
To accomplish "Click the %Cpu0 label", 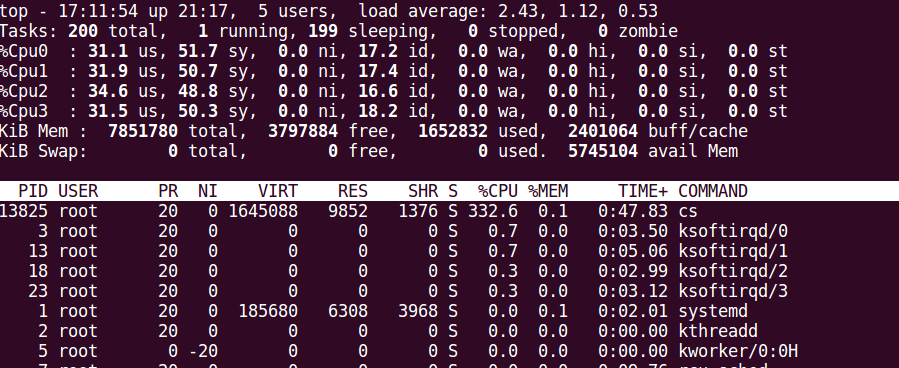I will (24, 52).
